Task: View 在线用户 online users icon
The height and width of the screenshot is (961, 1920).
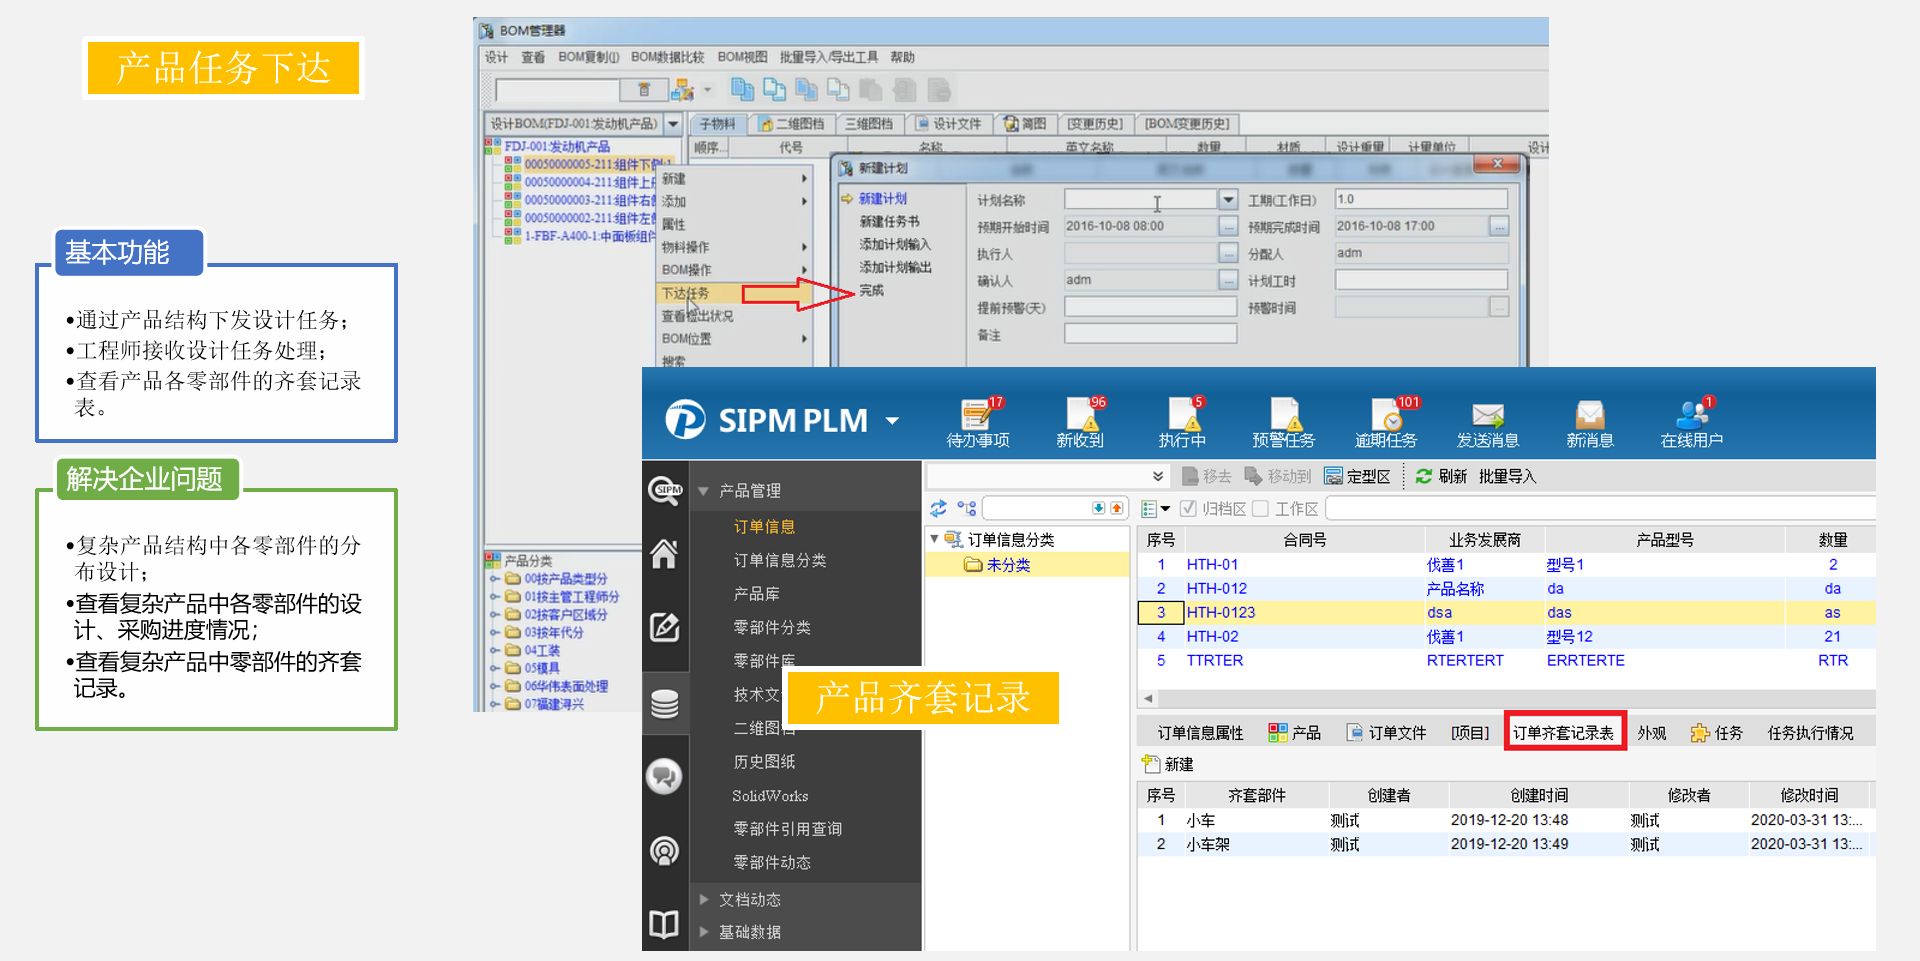Action: point(1691,421)
